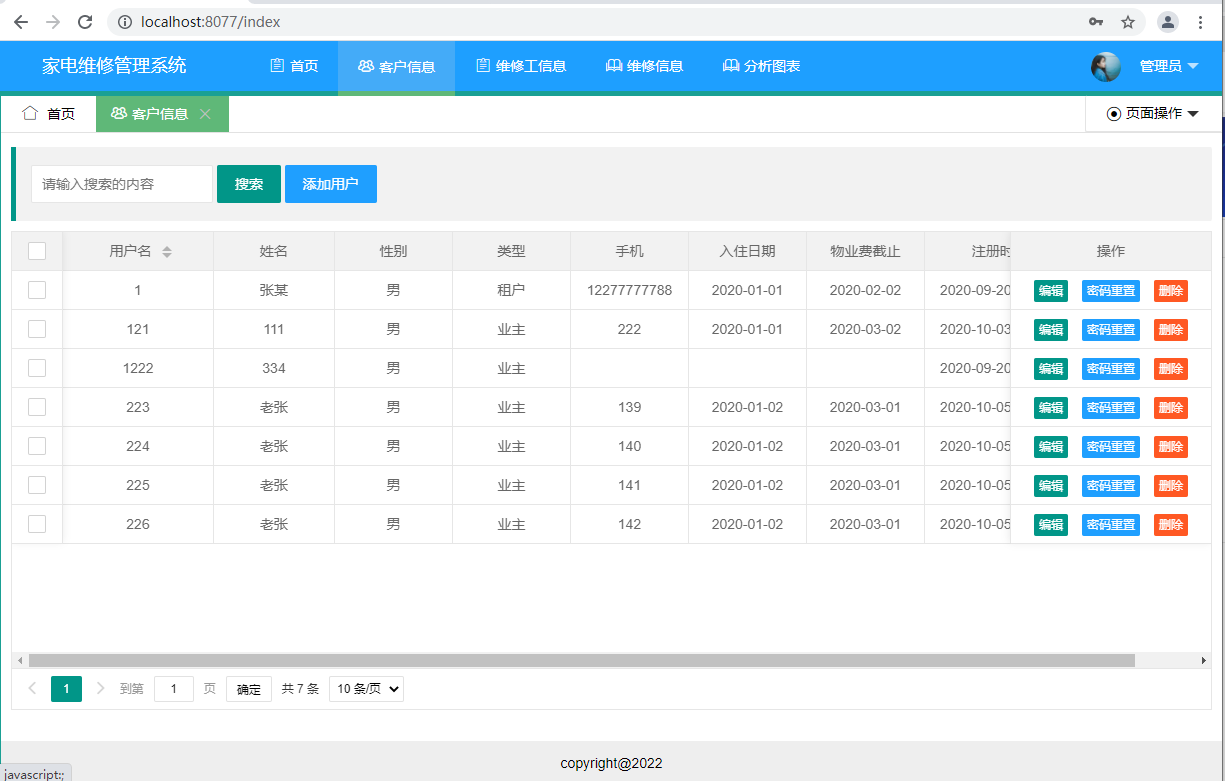This screenshot has width=1225, height=781.
Task: Check the row for username 1222
Action: [x=37, y=368]
